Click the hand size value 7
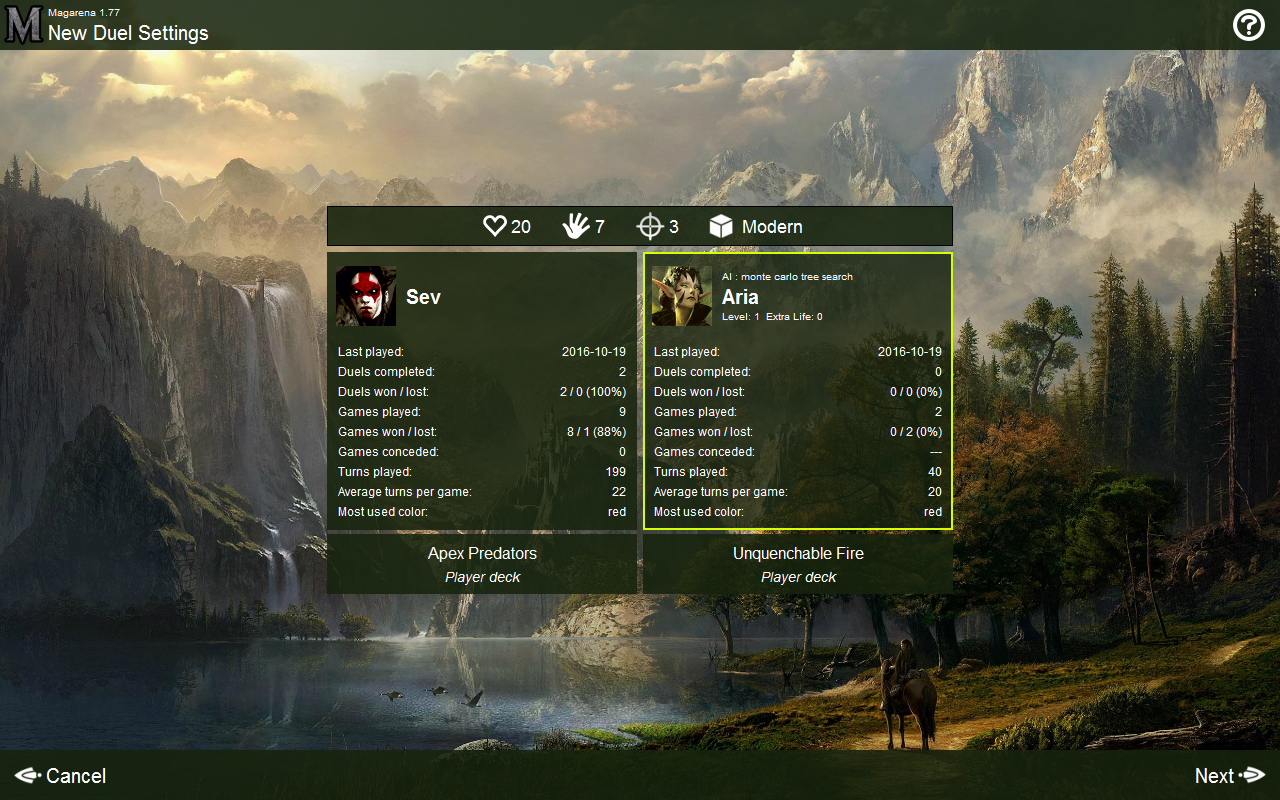 [x=600, y=227]
